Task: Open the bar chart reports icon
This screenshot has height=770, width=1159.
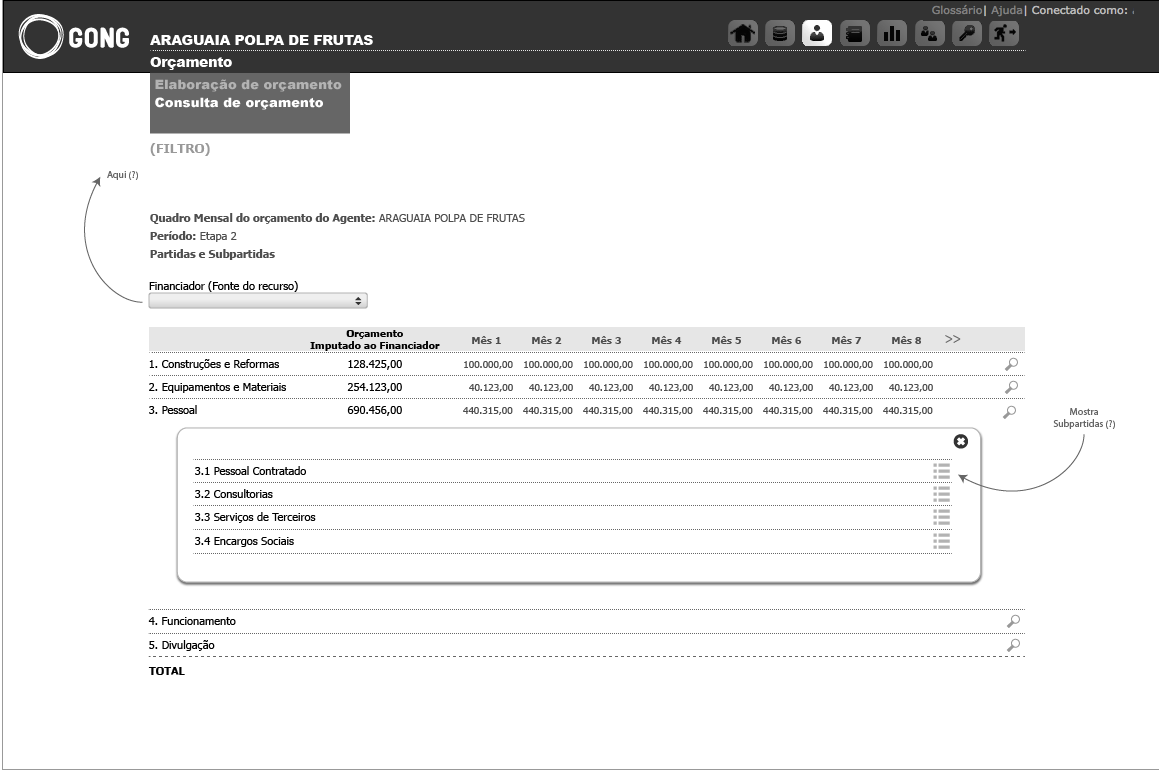Action: 892,33
